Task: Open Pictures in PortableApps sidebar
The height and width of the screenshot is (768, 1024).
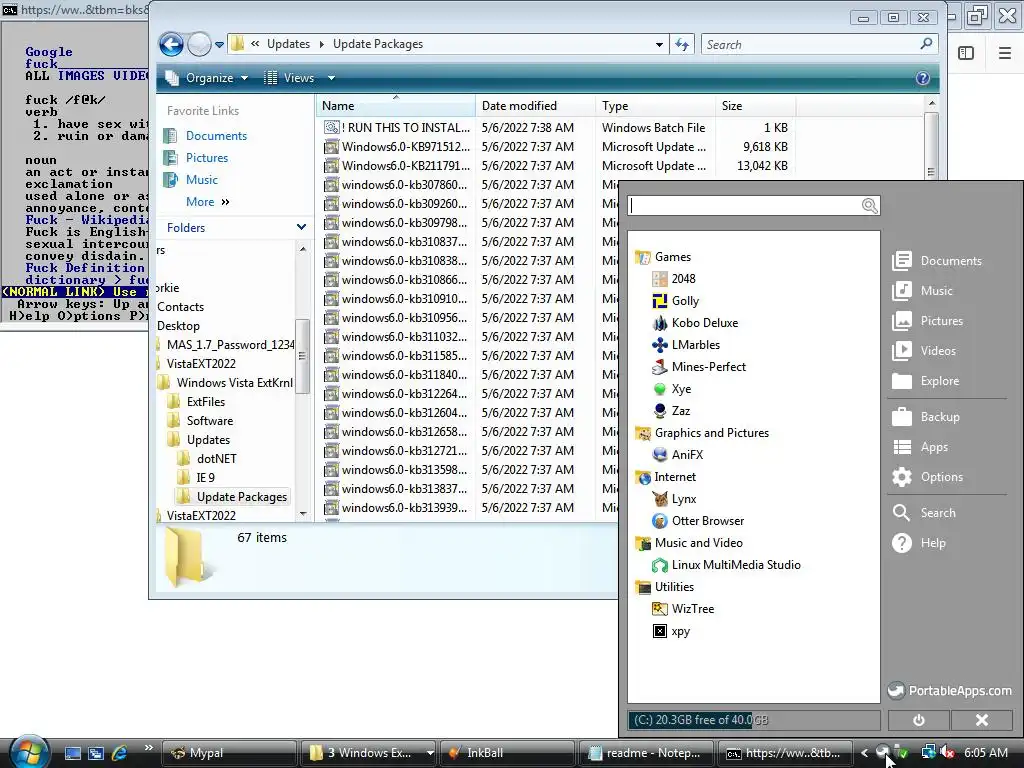Action: point(928,321)
